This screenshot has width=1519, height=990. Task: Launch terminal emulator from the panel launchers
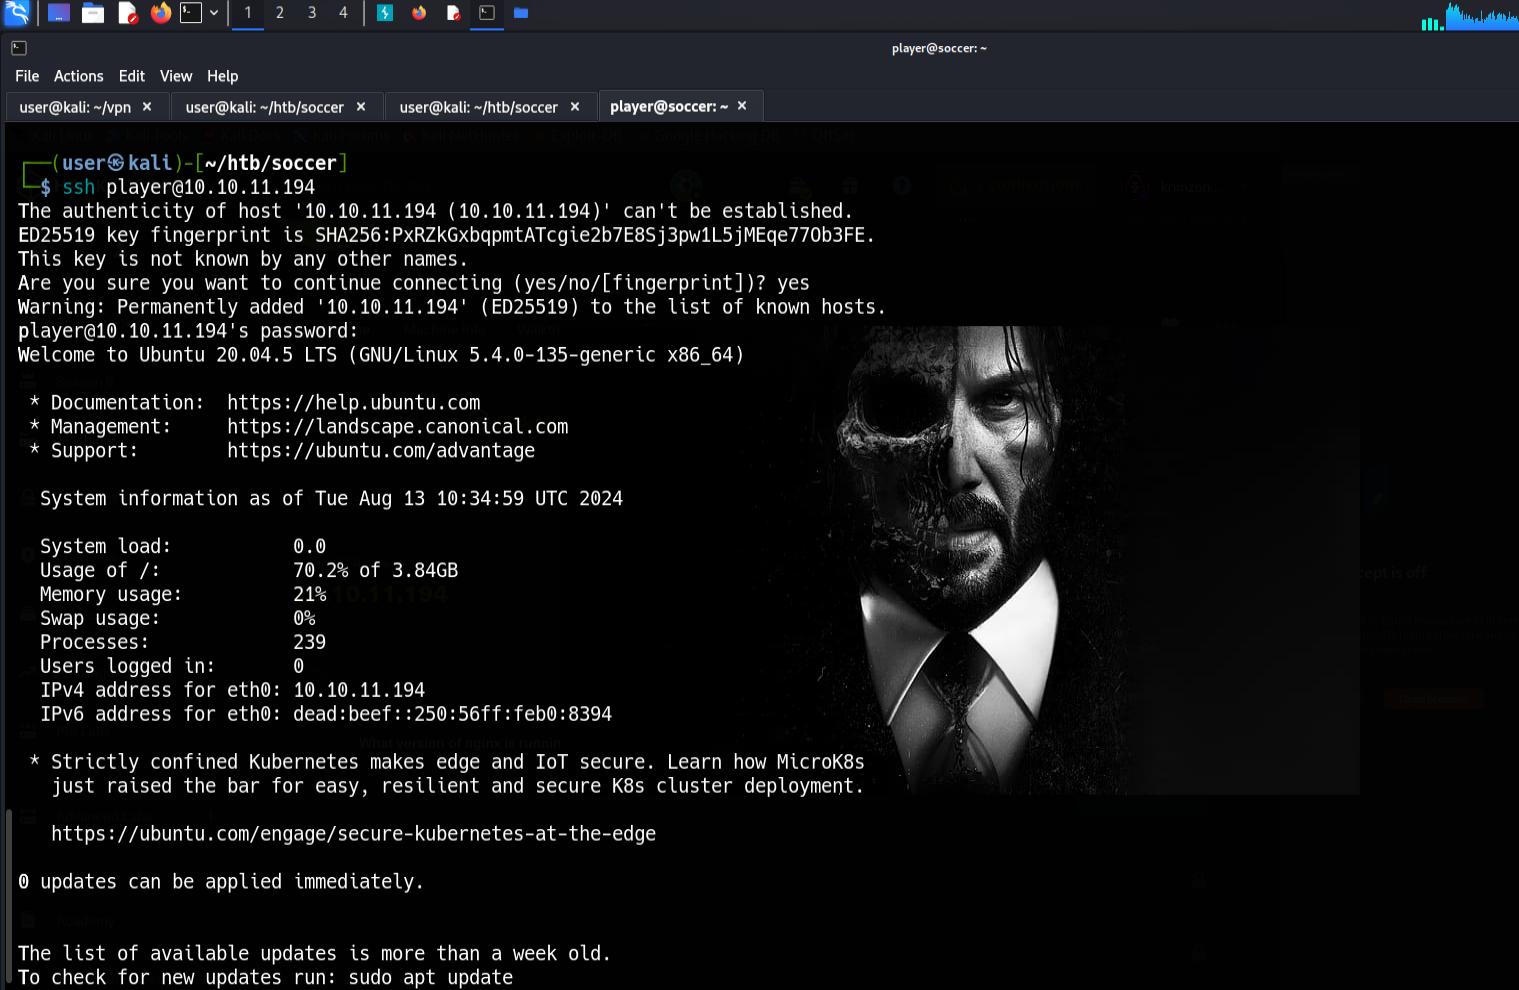pos(191,13)
